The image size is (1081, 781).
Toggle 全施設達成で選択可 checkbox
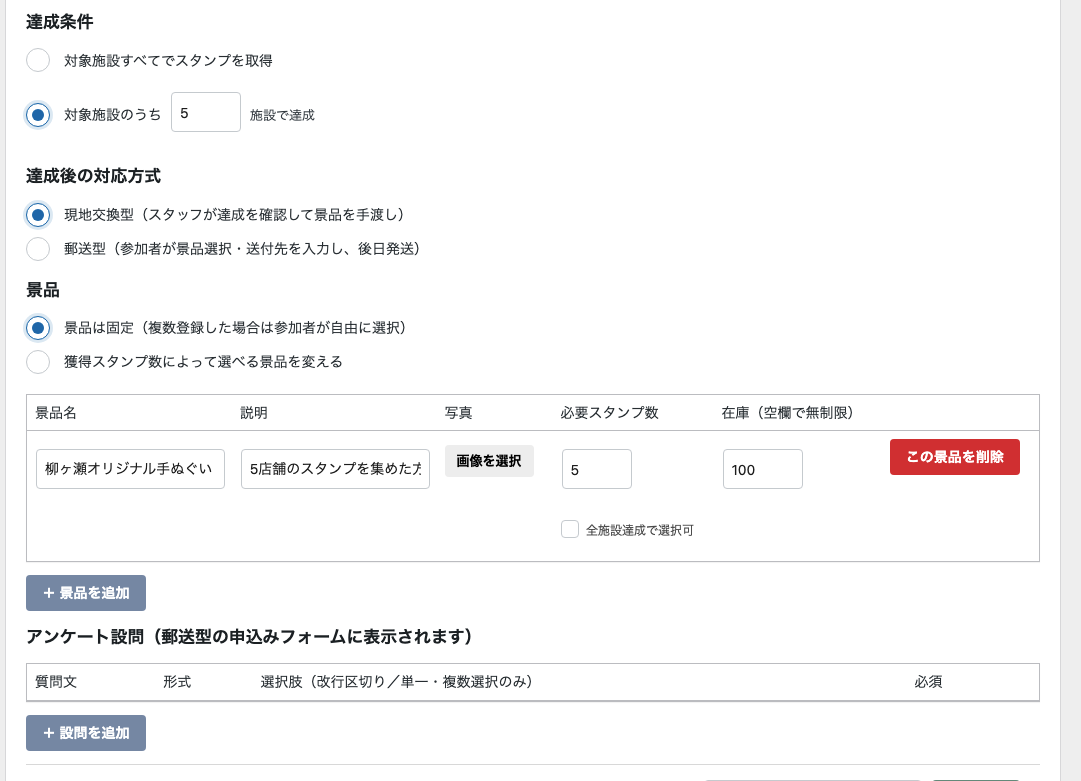click(x=569, y=529)
